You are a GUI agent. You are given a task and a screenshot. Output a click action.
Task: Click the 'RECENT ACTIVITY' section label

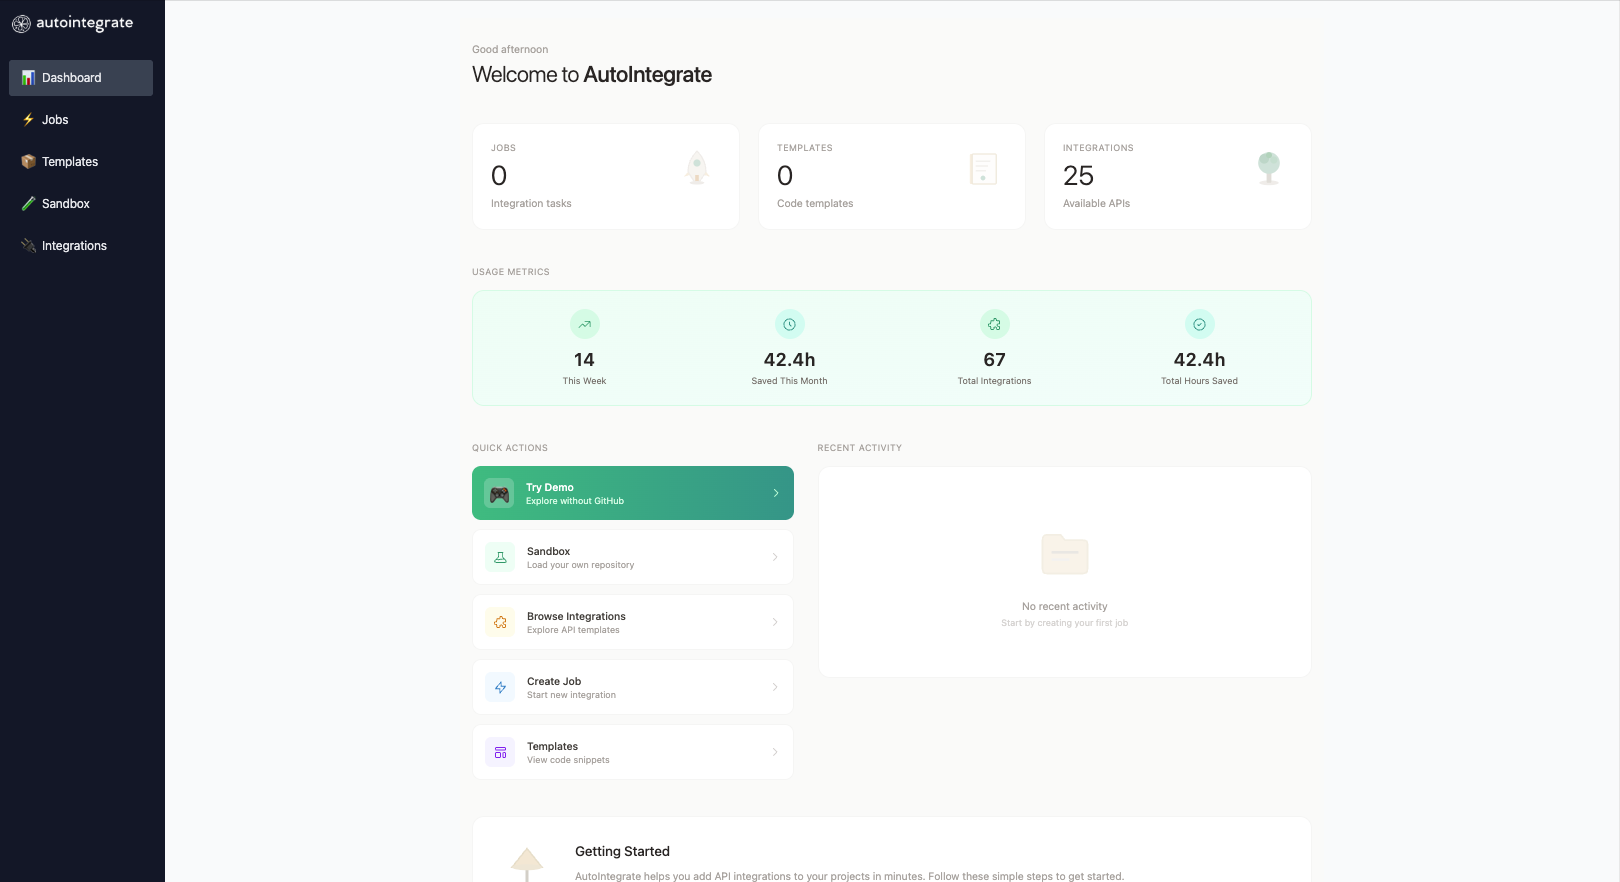860,448
